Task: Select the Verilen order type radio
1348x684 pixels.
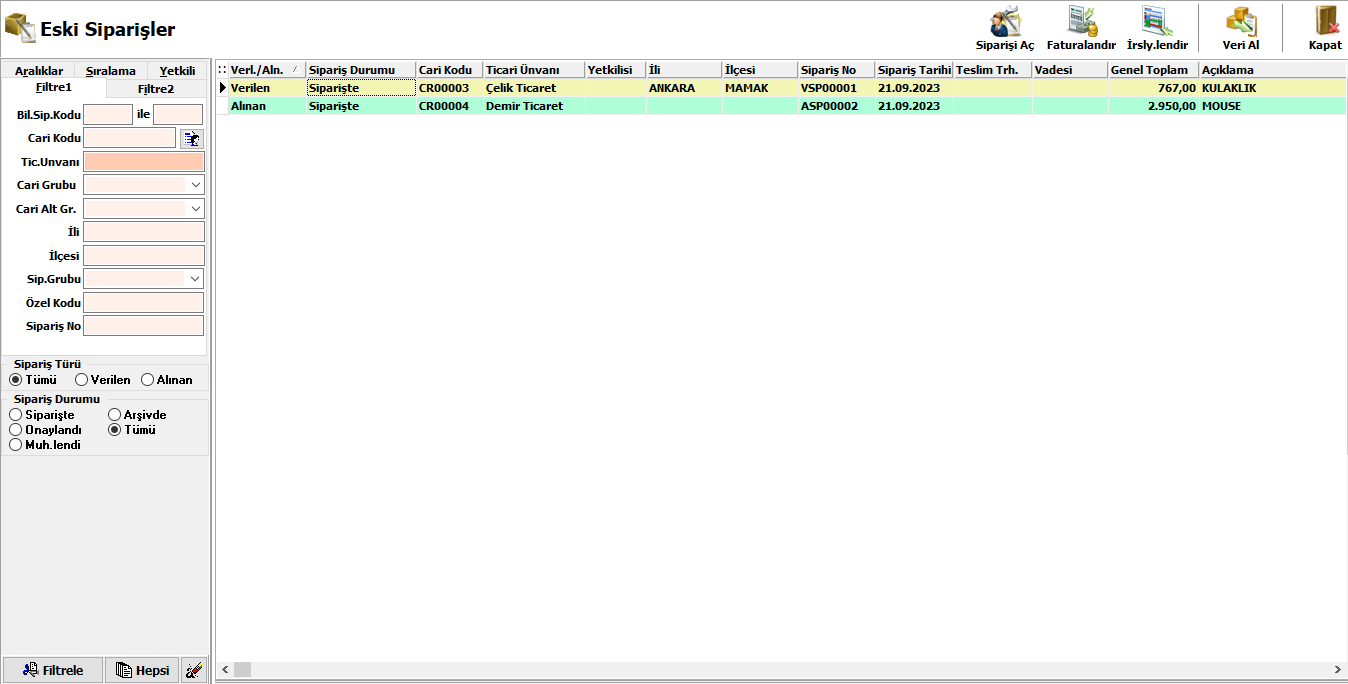Action: tap(81, 380)
